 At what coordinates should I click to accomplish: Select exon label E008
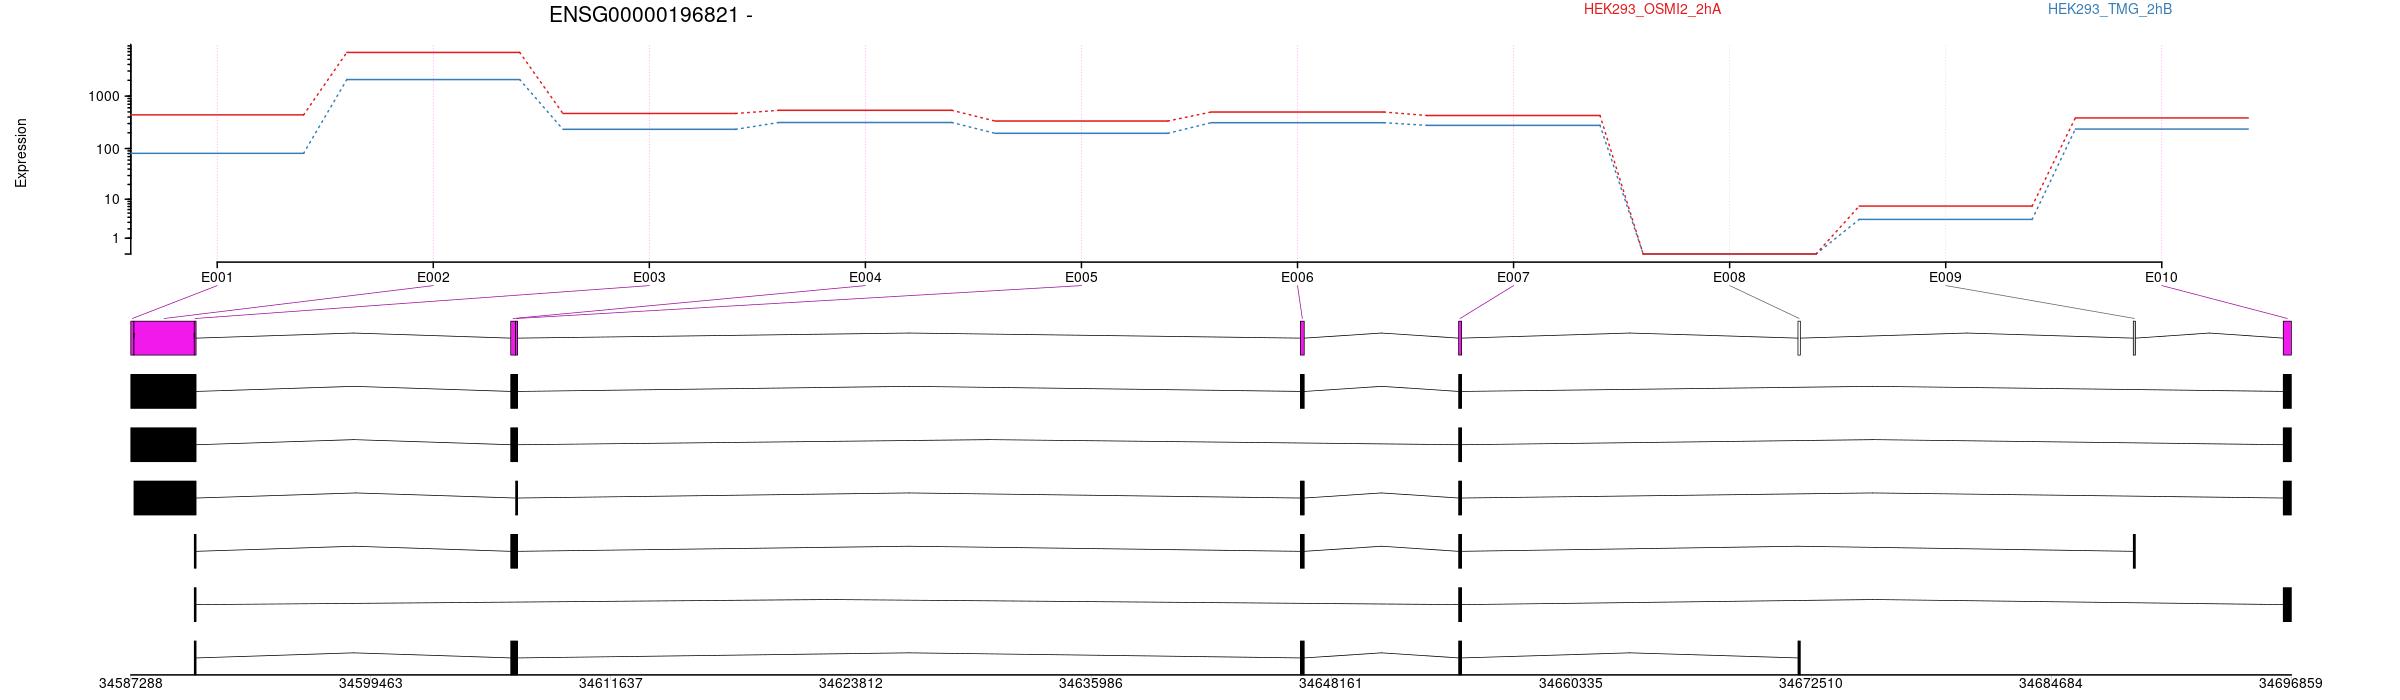click(x=1729, y=277)
